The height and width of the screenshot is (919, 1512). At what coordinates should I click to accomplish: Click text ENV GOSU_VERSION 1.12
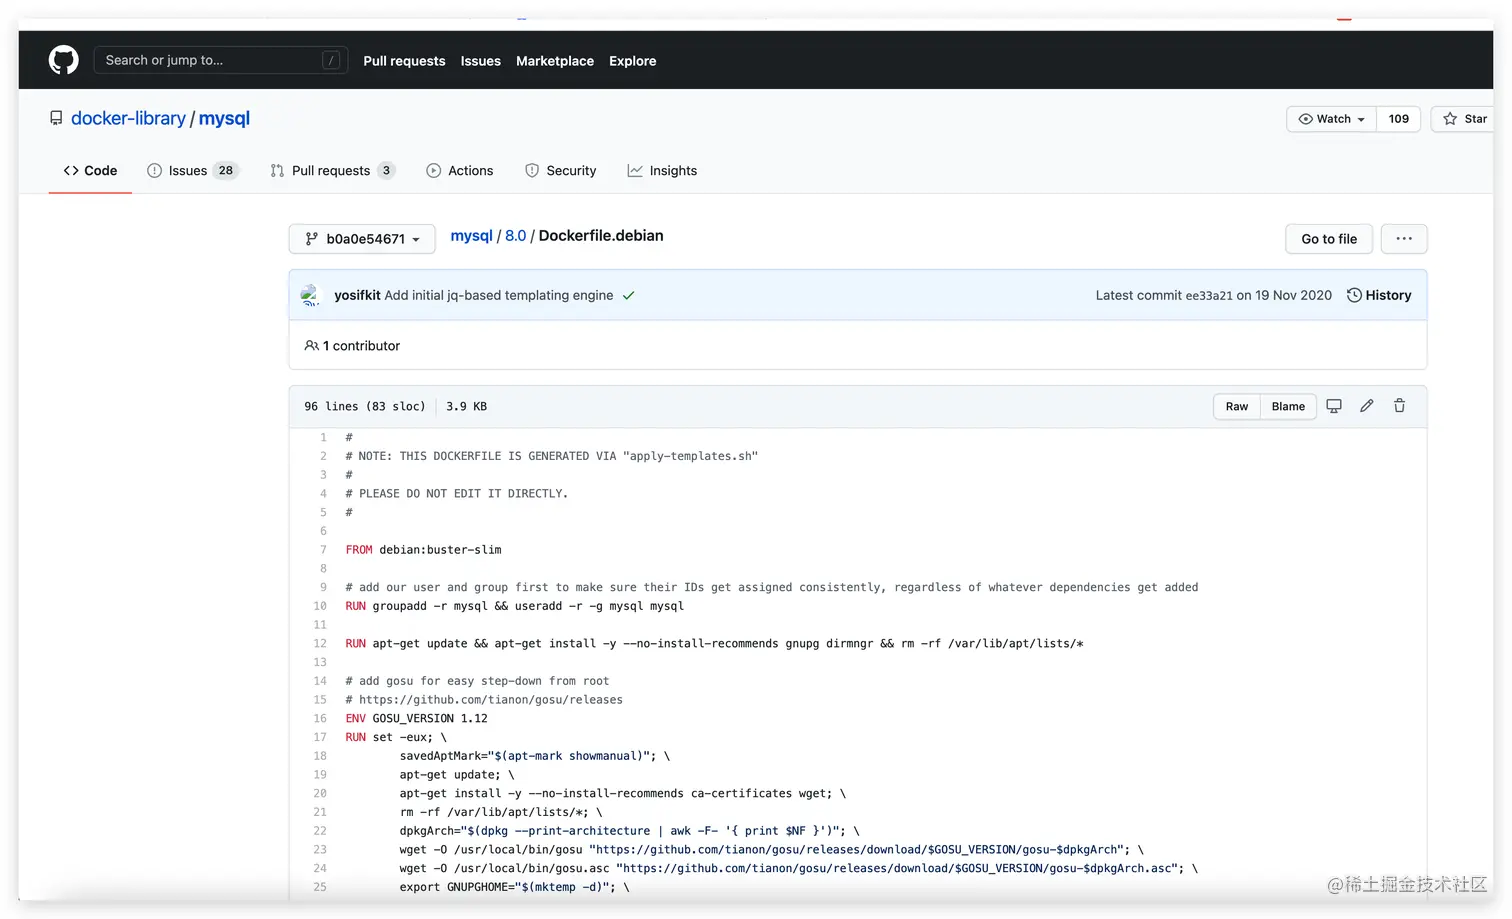point(417,719)
